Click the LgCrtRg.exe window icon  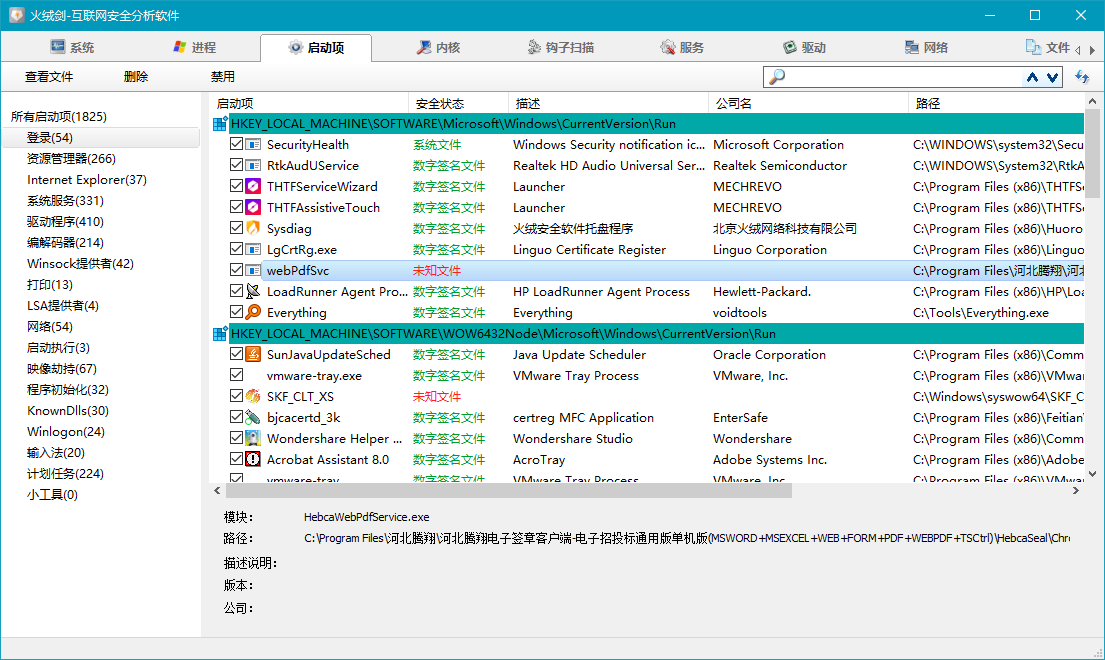tap(253, 249)
